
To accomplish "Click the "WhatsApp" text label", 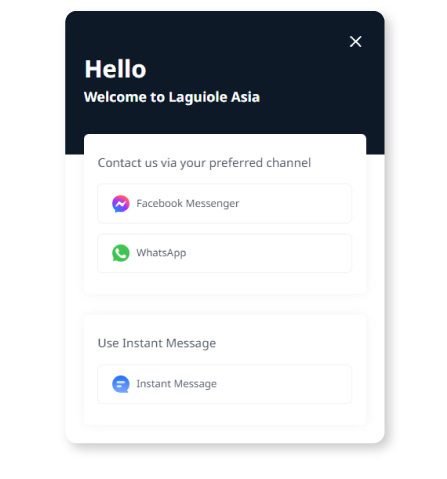I will click(161, 253).
